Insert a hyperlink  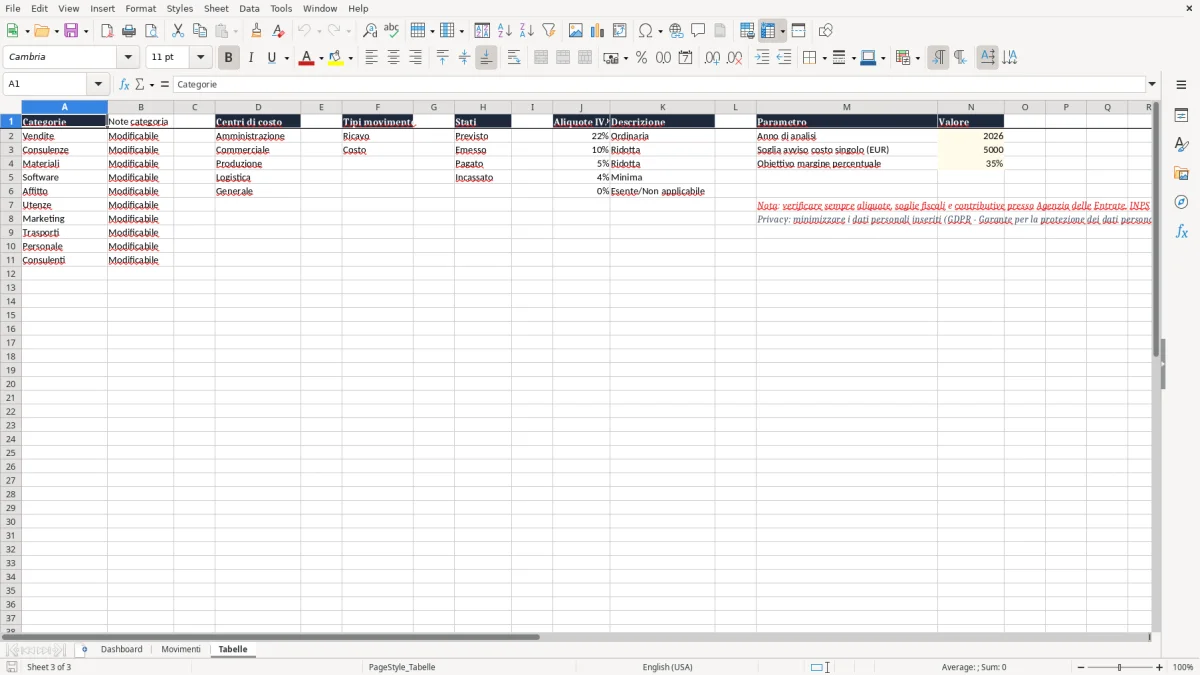tap(676, 31)
